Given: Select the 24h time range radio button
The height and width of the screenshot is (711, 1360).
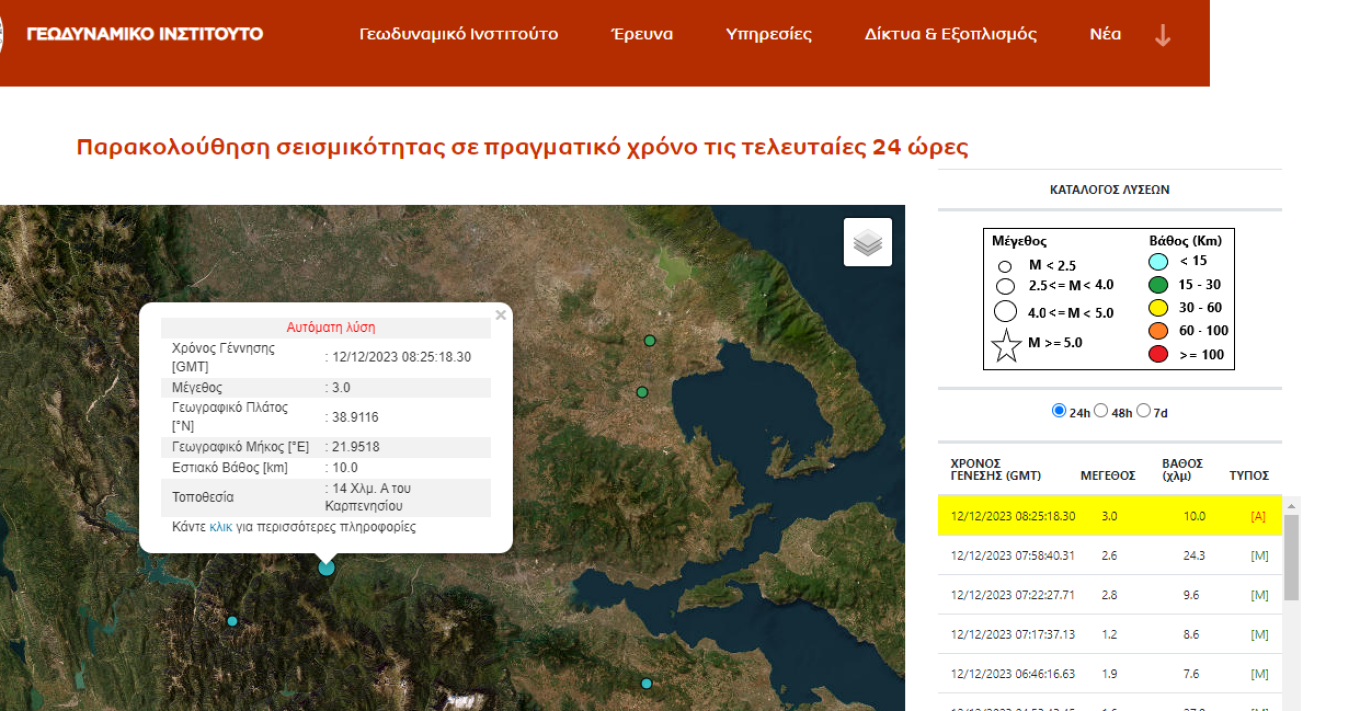Looking at the screenshot, I should tap(1059, 410).
